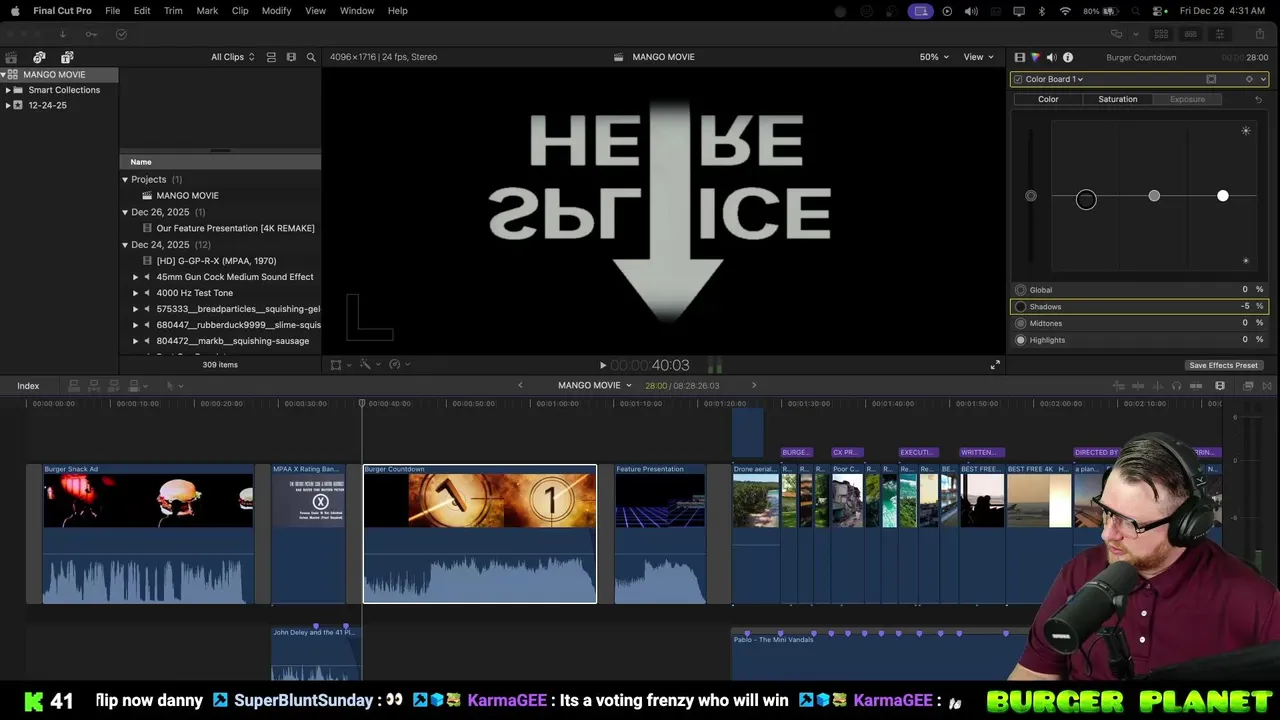Viewport: 1280px width, 720px height.
Task: Open the All Clips filter dropdown
Action: coord(232,57)
